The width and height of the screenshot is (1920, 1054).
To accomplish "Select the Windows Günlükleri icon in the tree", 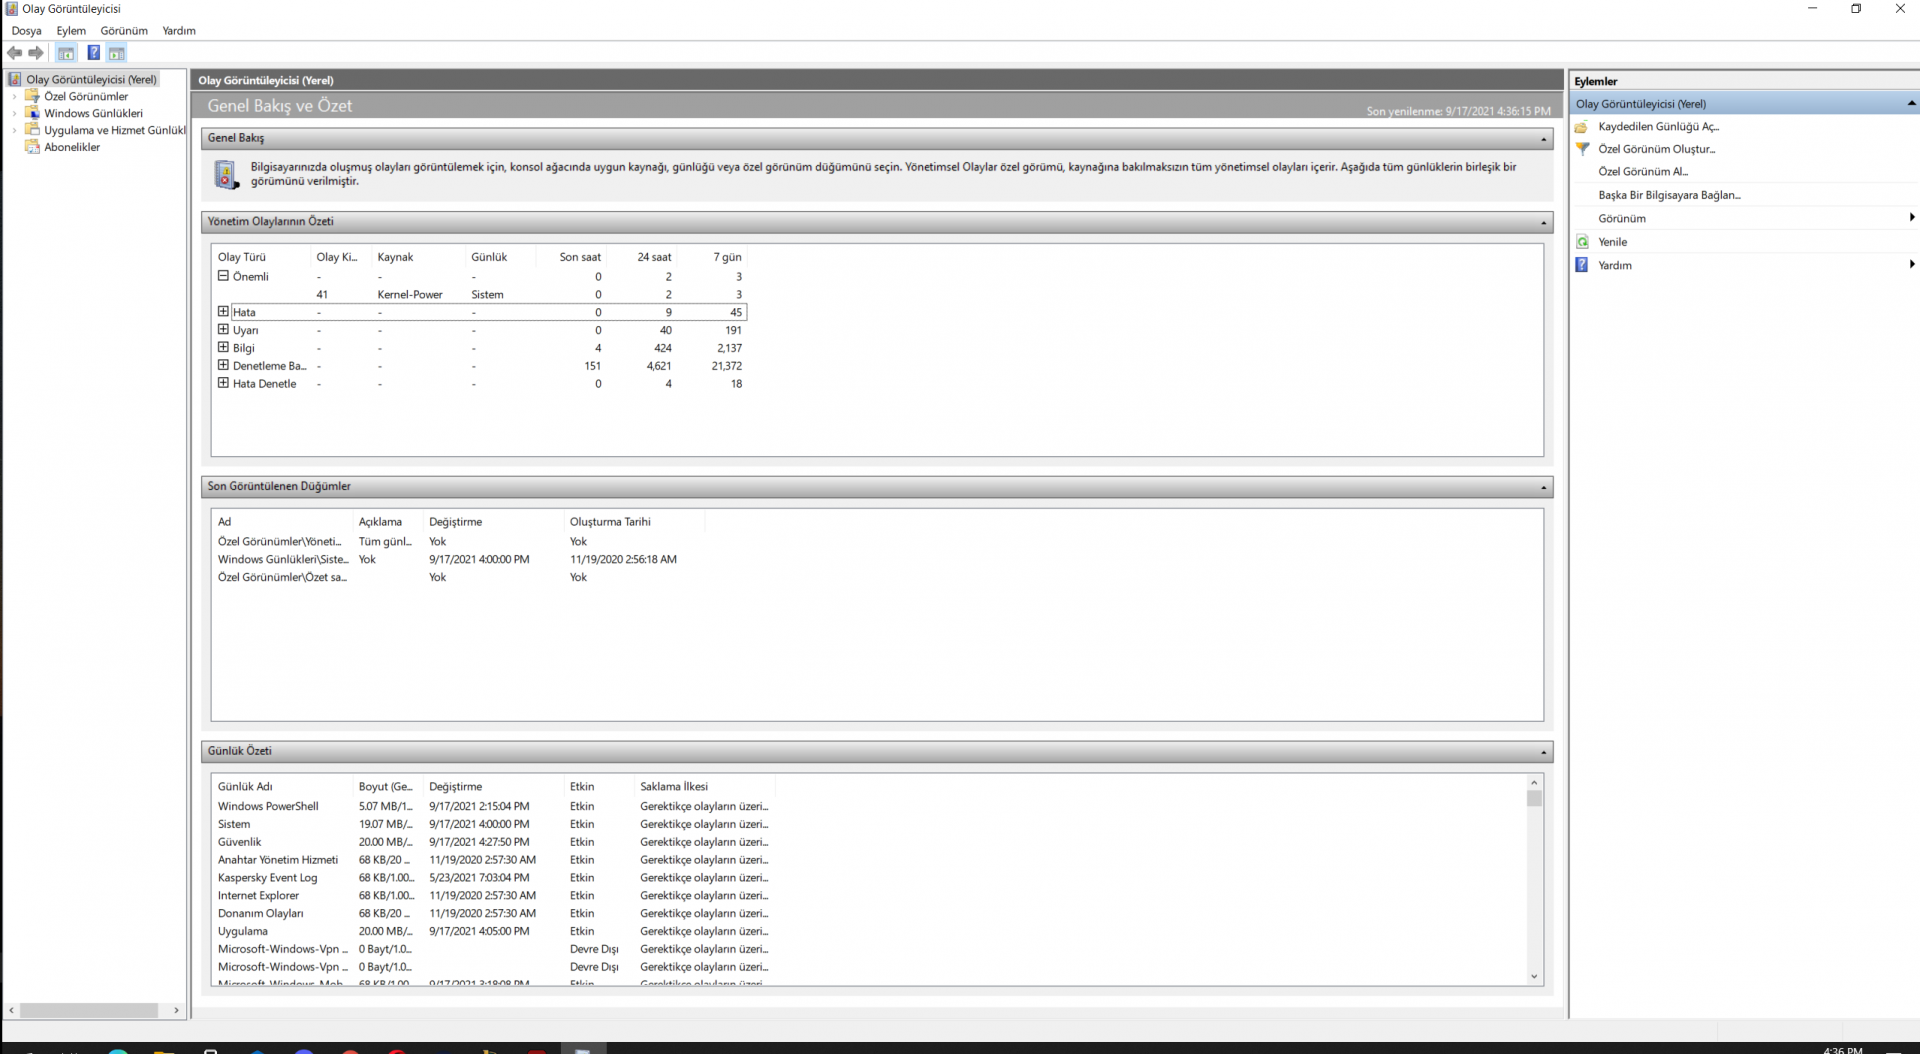I will [x=32, y=113].
